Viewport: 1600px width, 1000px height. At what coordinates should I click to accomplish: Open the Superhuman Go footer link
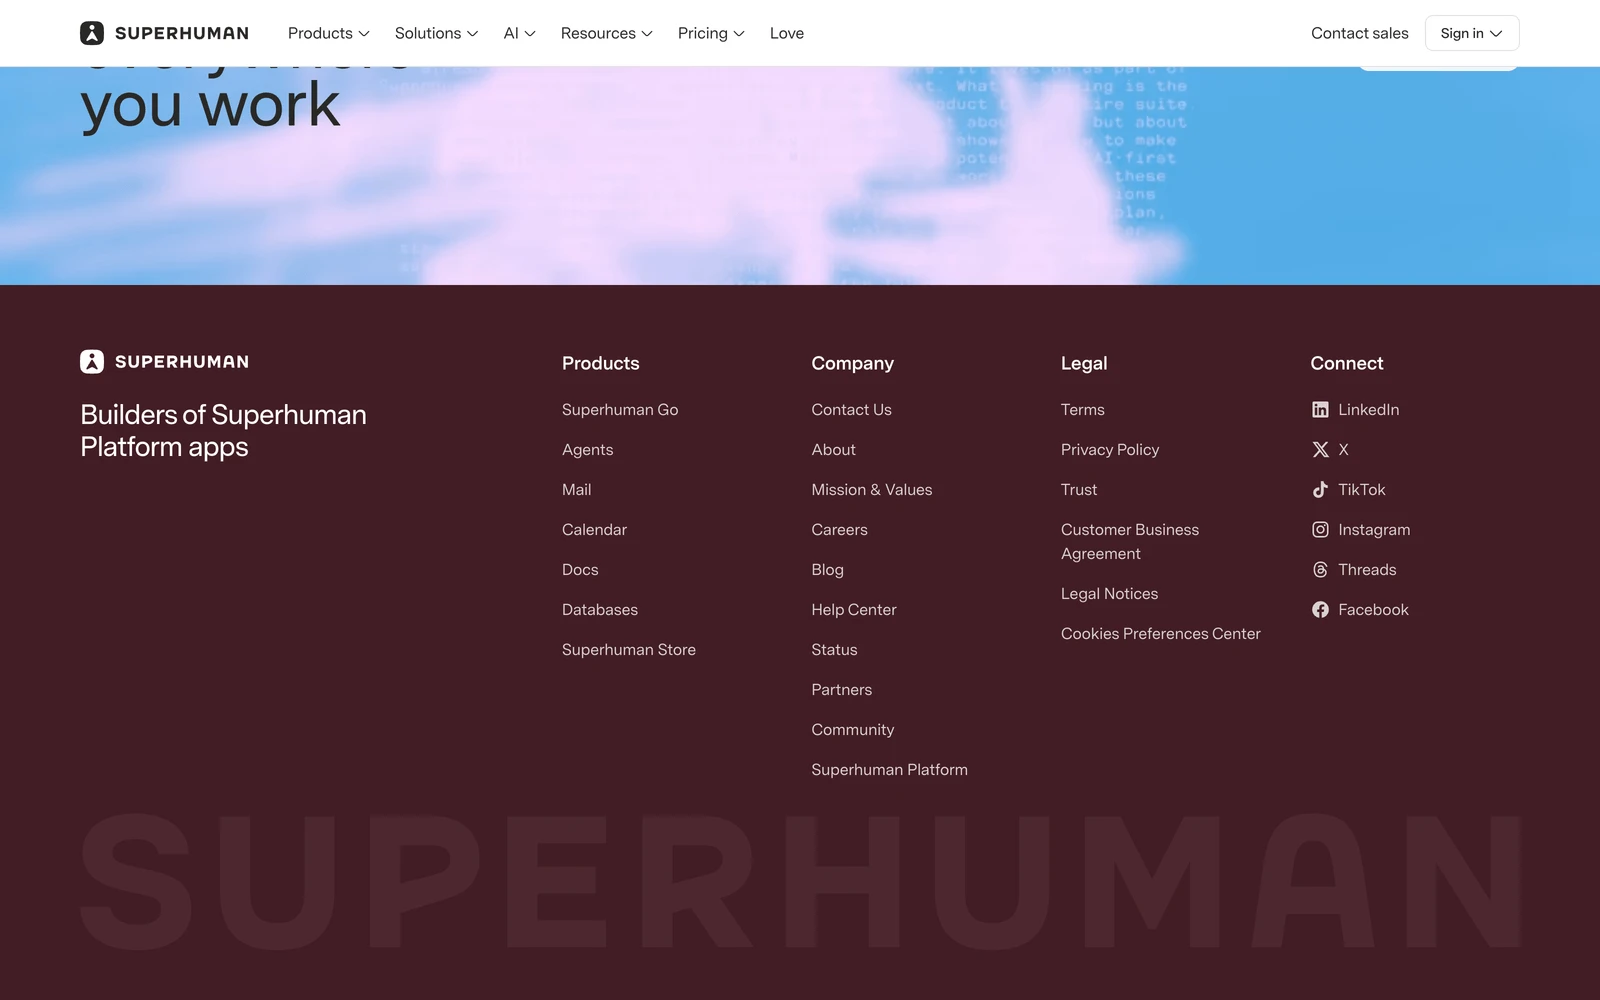coord(620,410)
